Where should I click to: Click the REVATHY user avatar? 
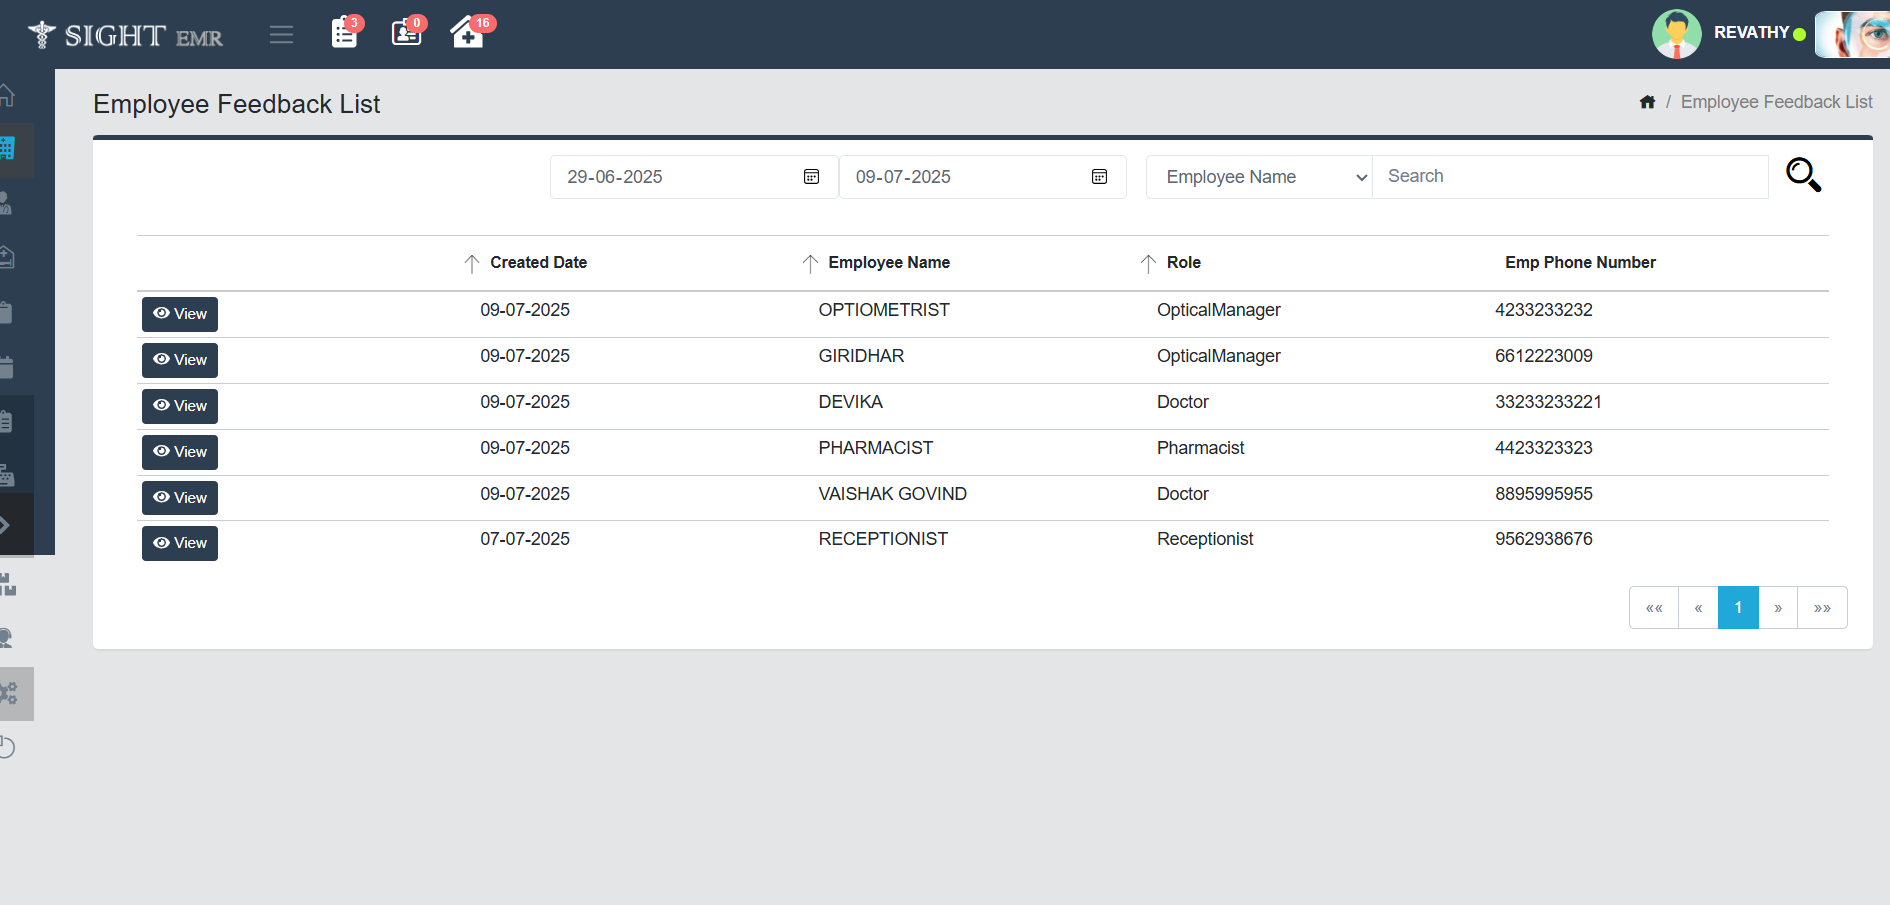point(1676,34)
